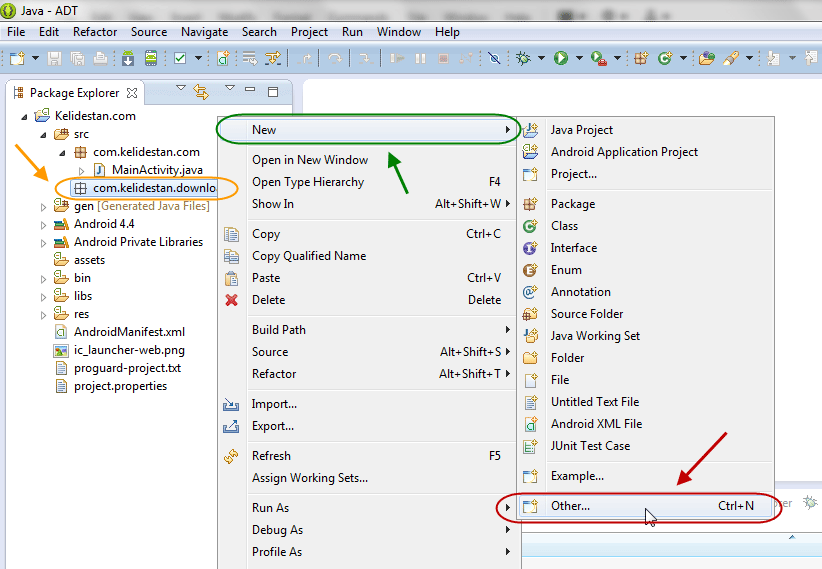
Task: Open dropdown arrow beside the New Class icon
Action: click(683, 58)
